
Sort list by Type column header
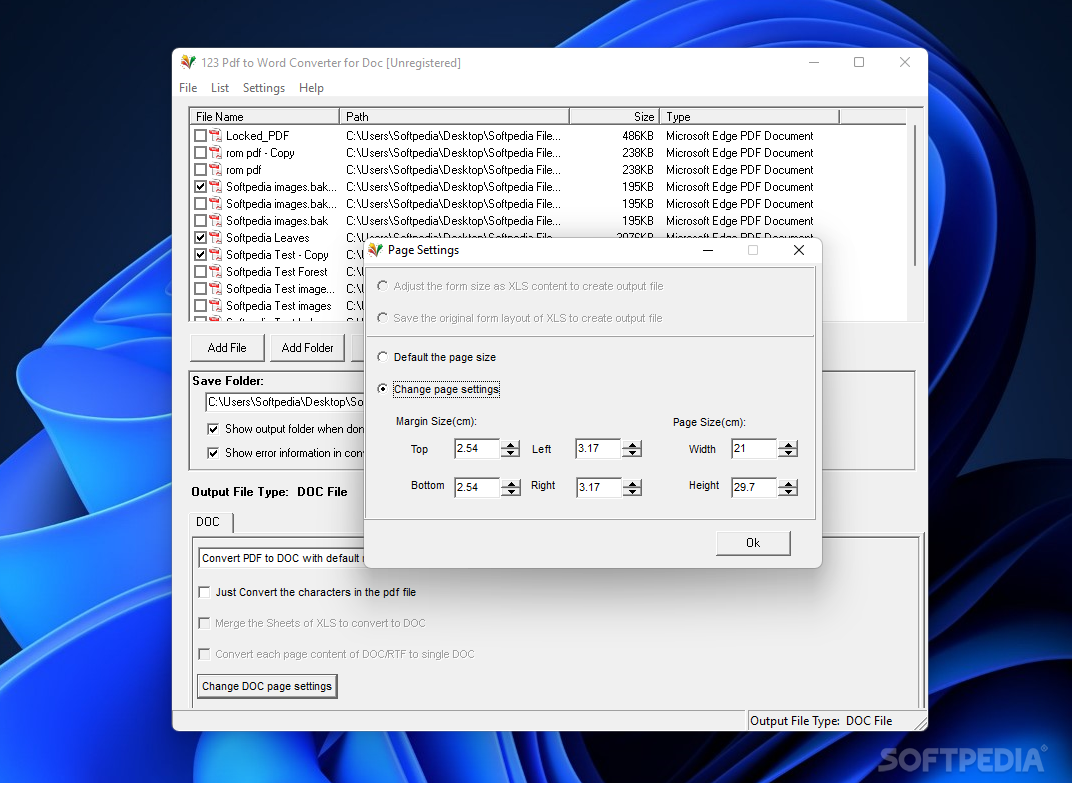749,116
